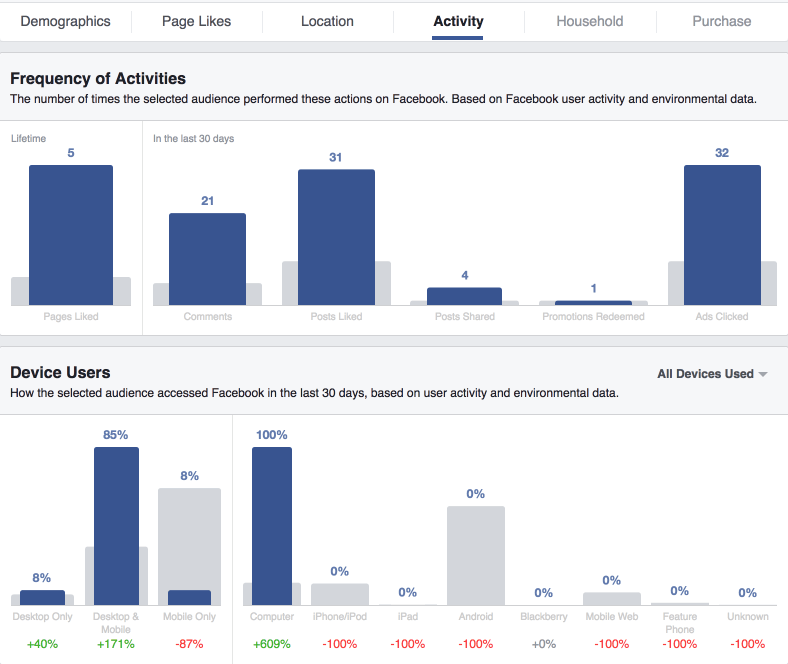Select the Desktop & Mobile 85% bar

[x=116, y=525]
